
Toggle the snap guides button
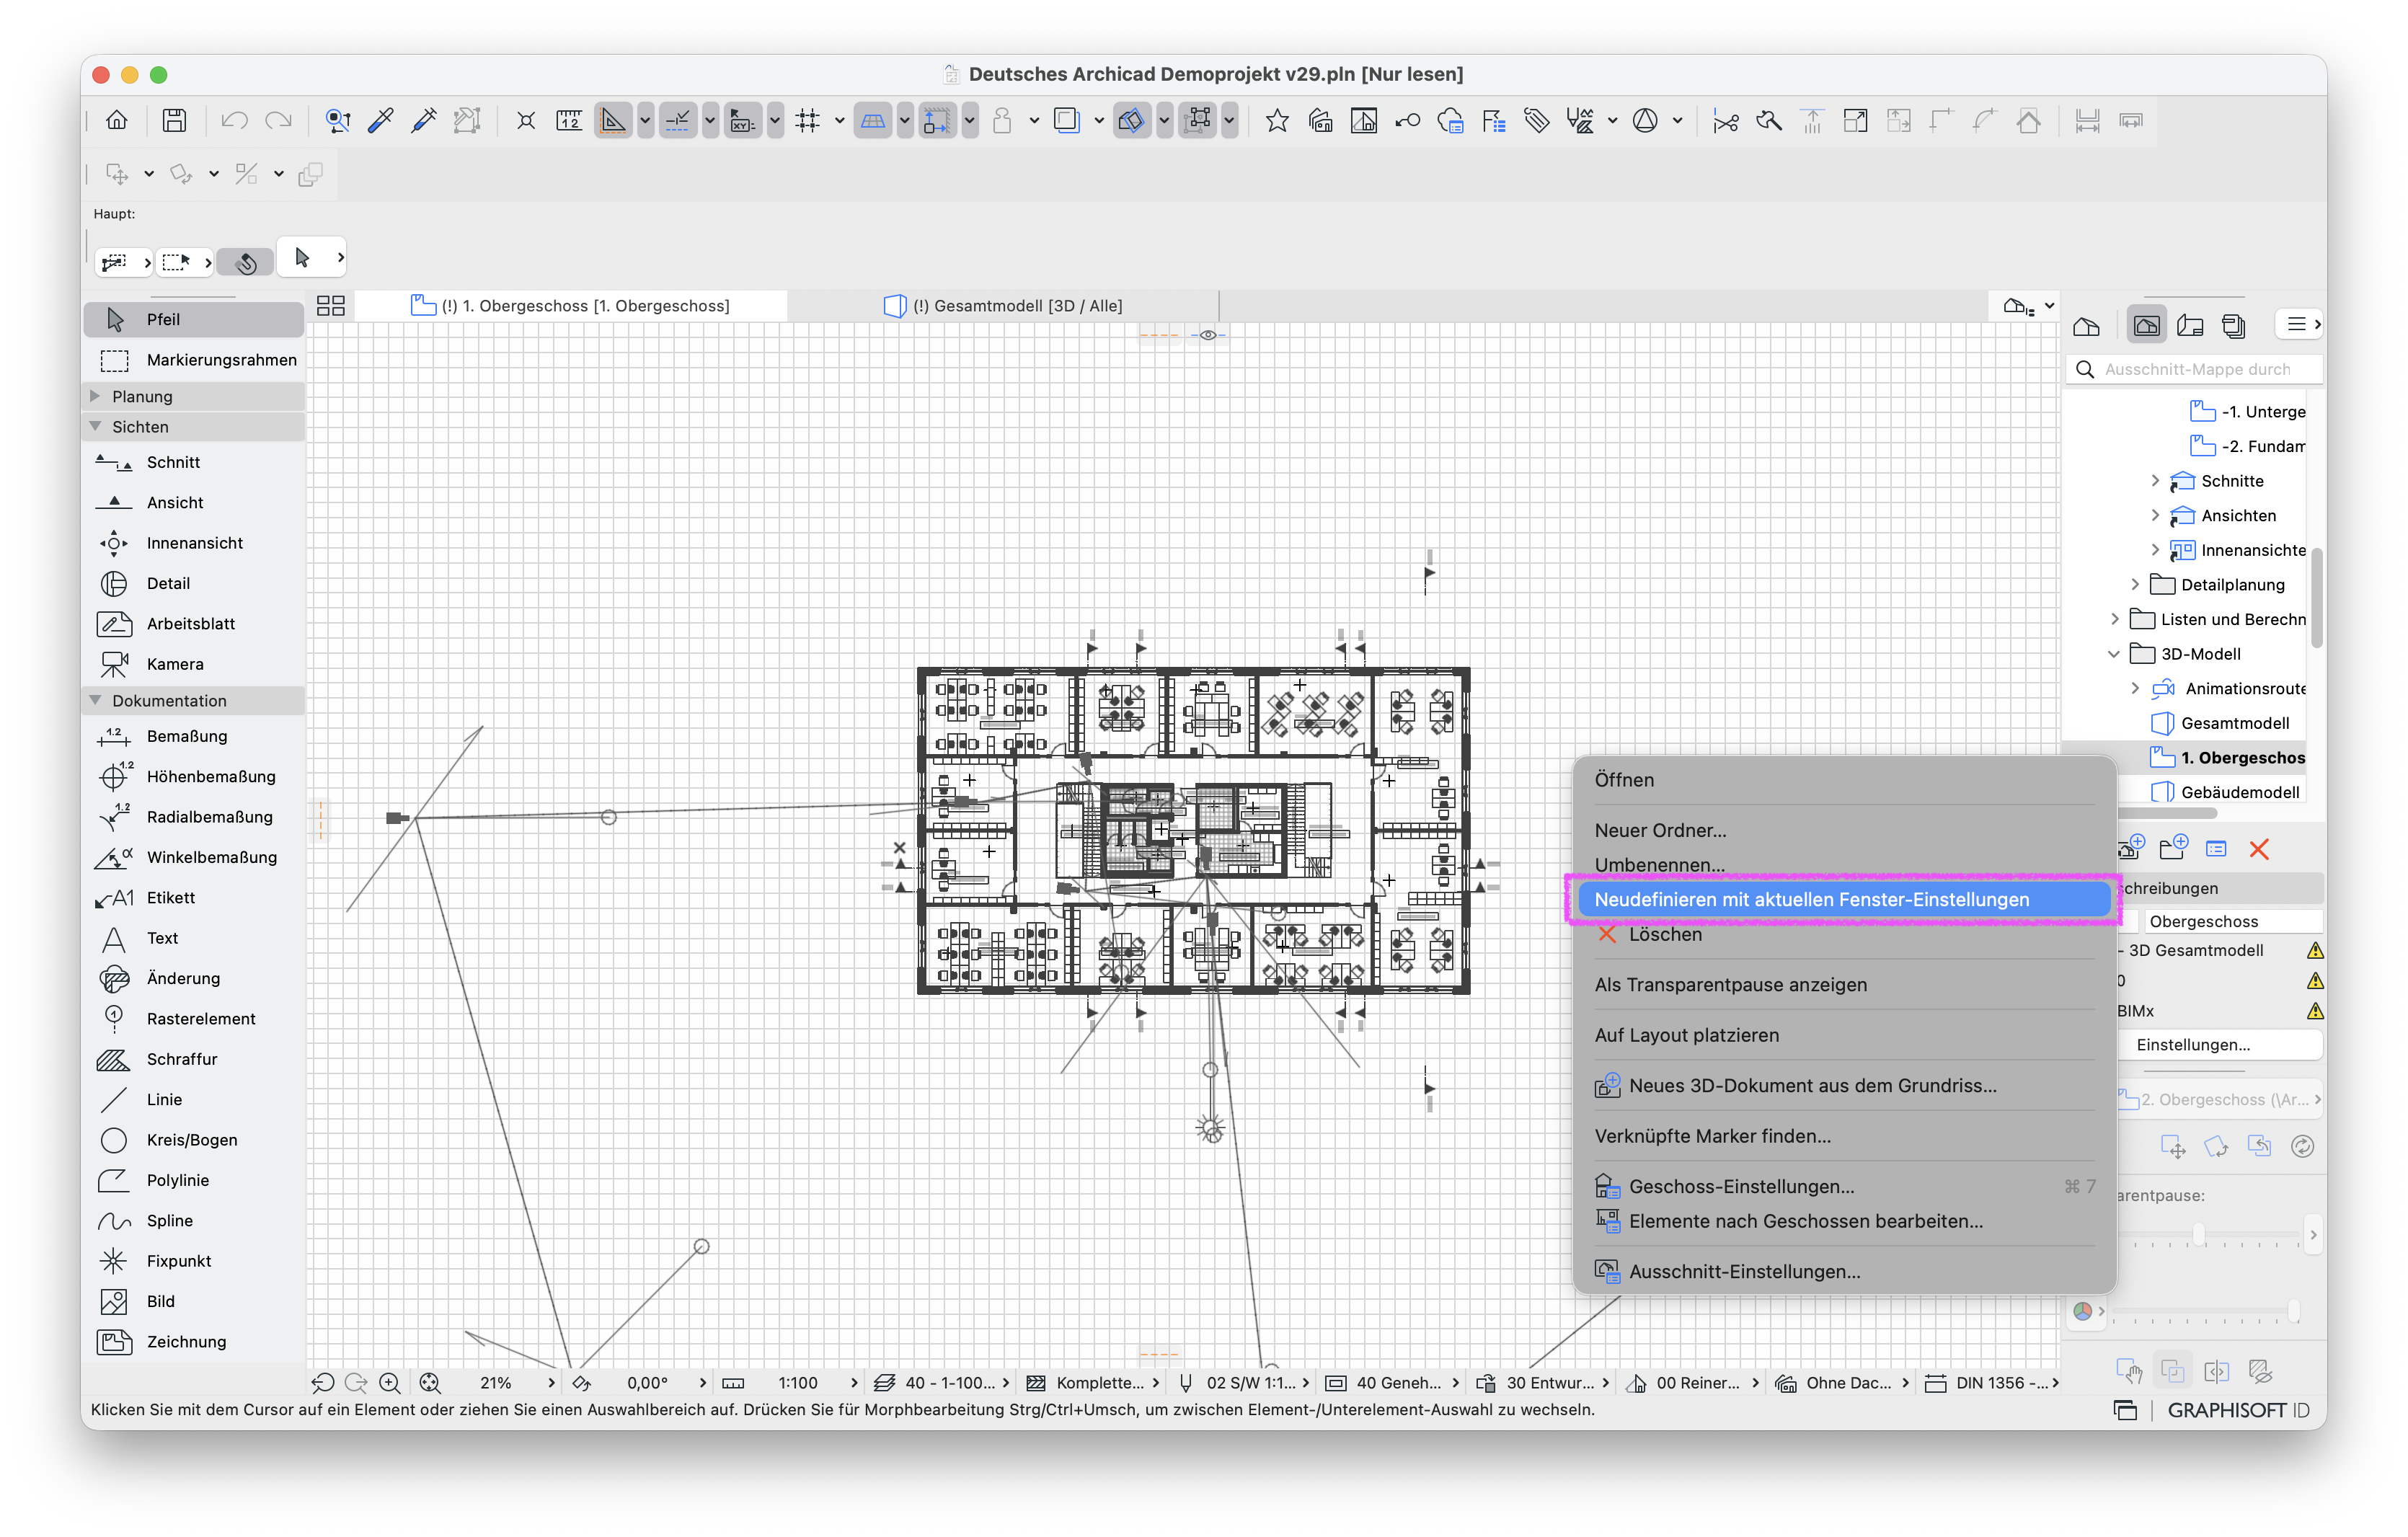678,121
